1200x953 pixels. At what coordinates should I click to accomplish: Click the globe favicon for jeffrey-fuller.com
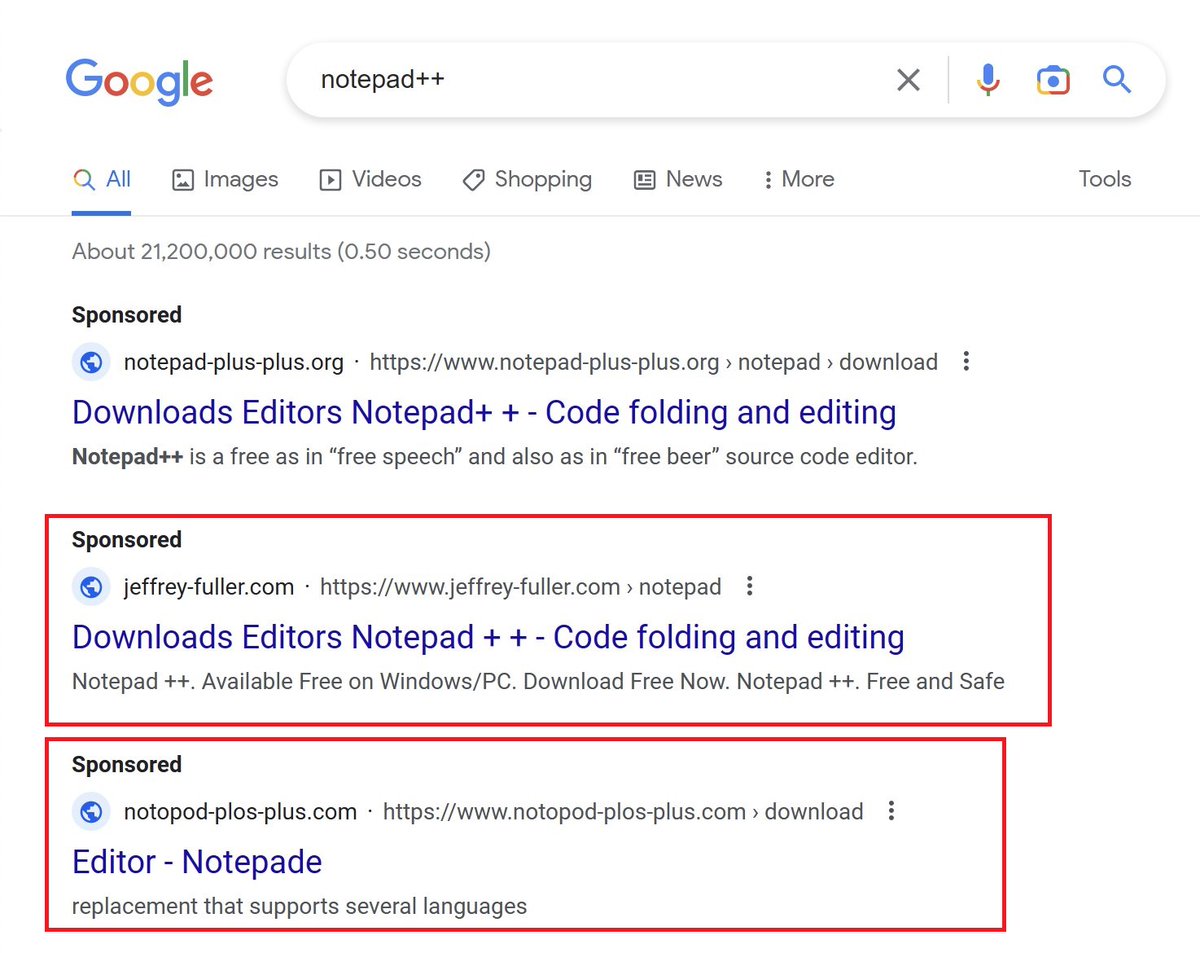point(91,587)
